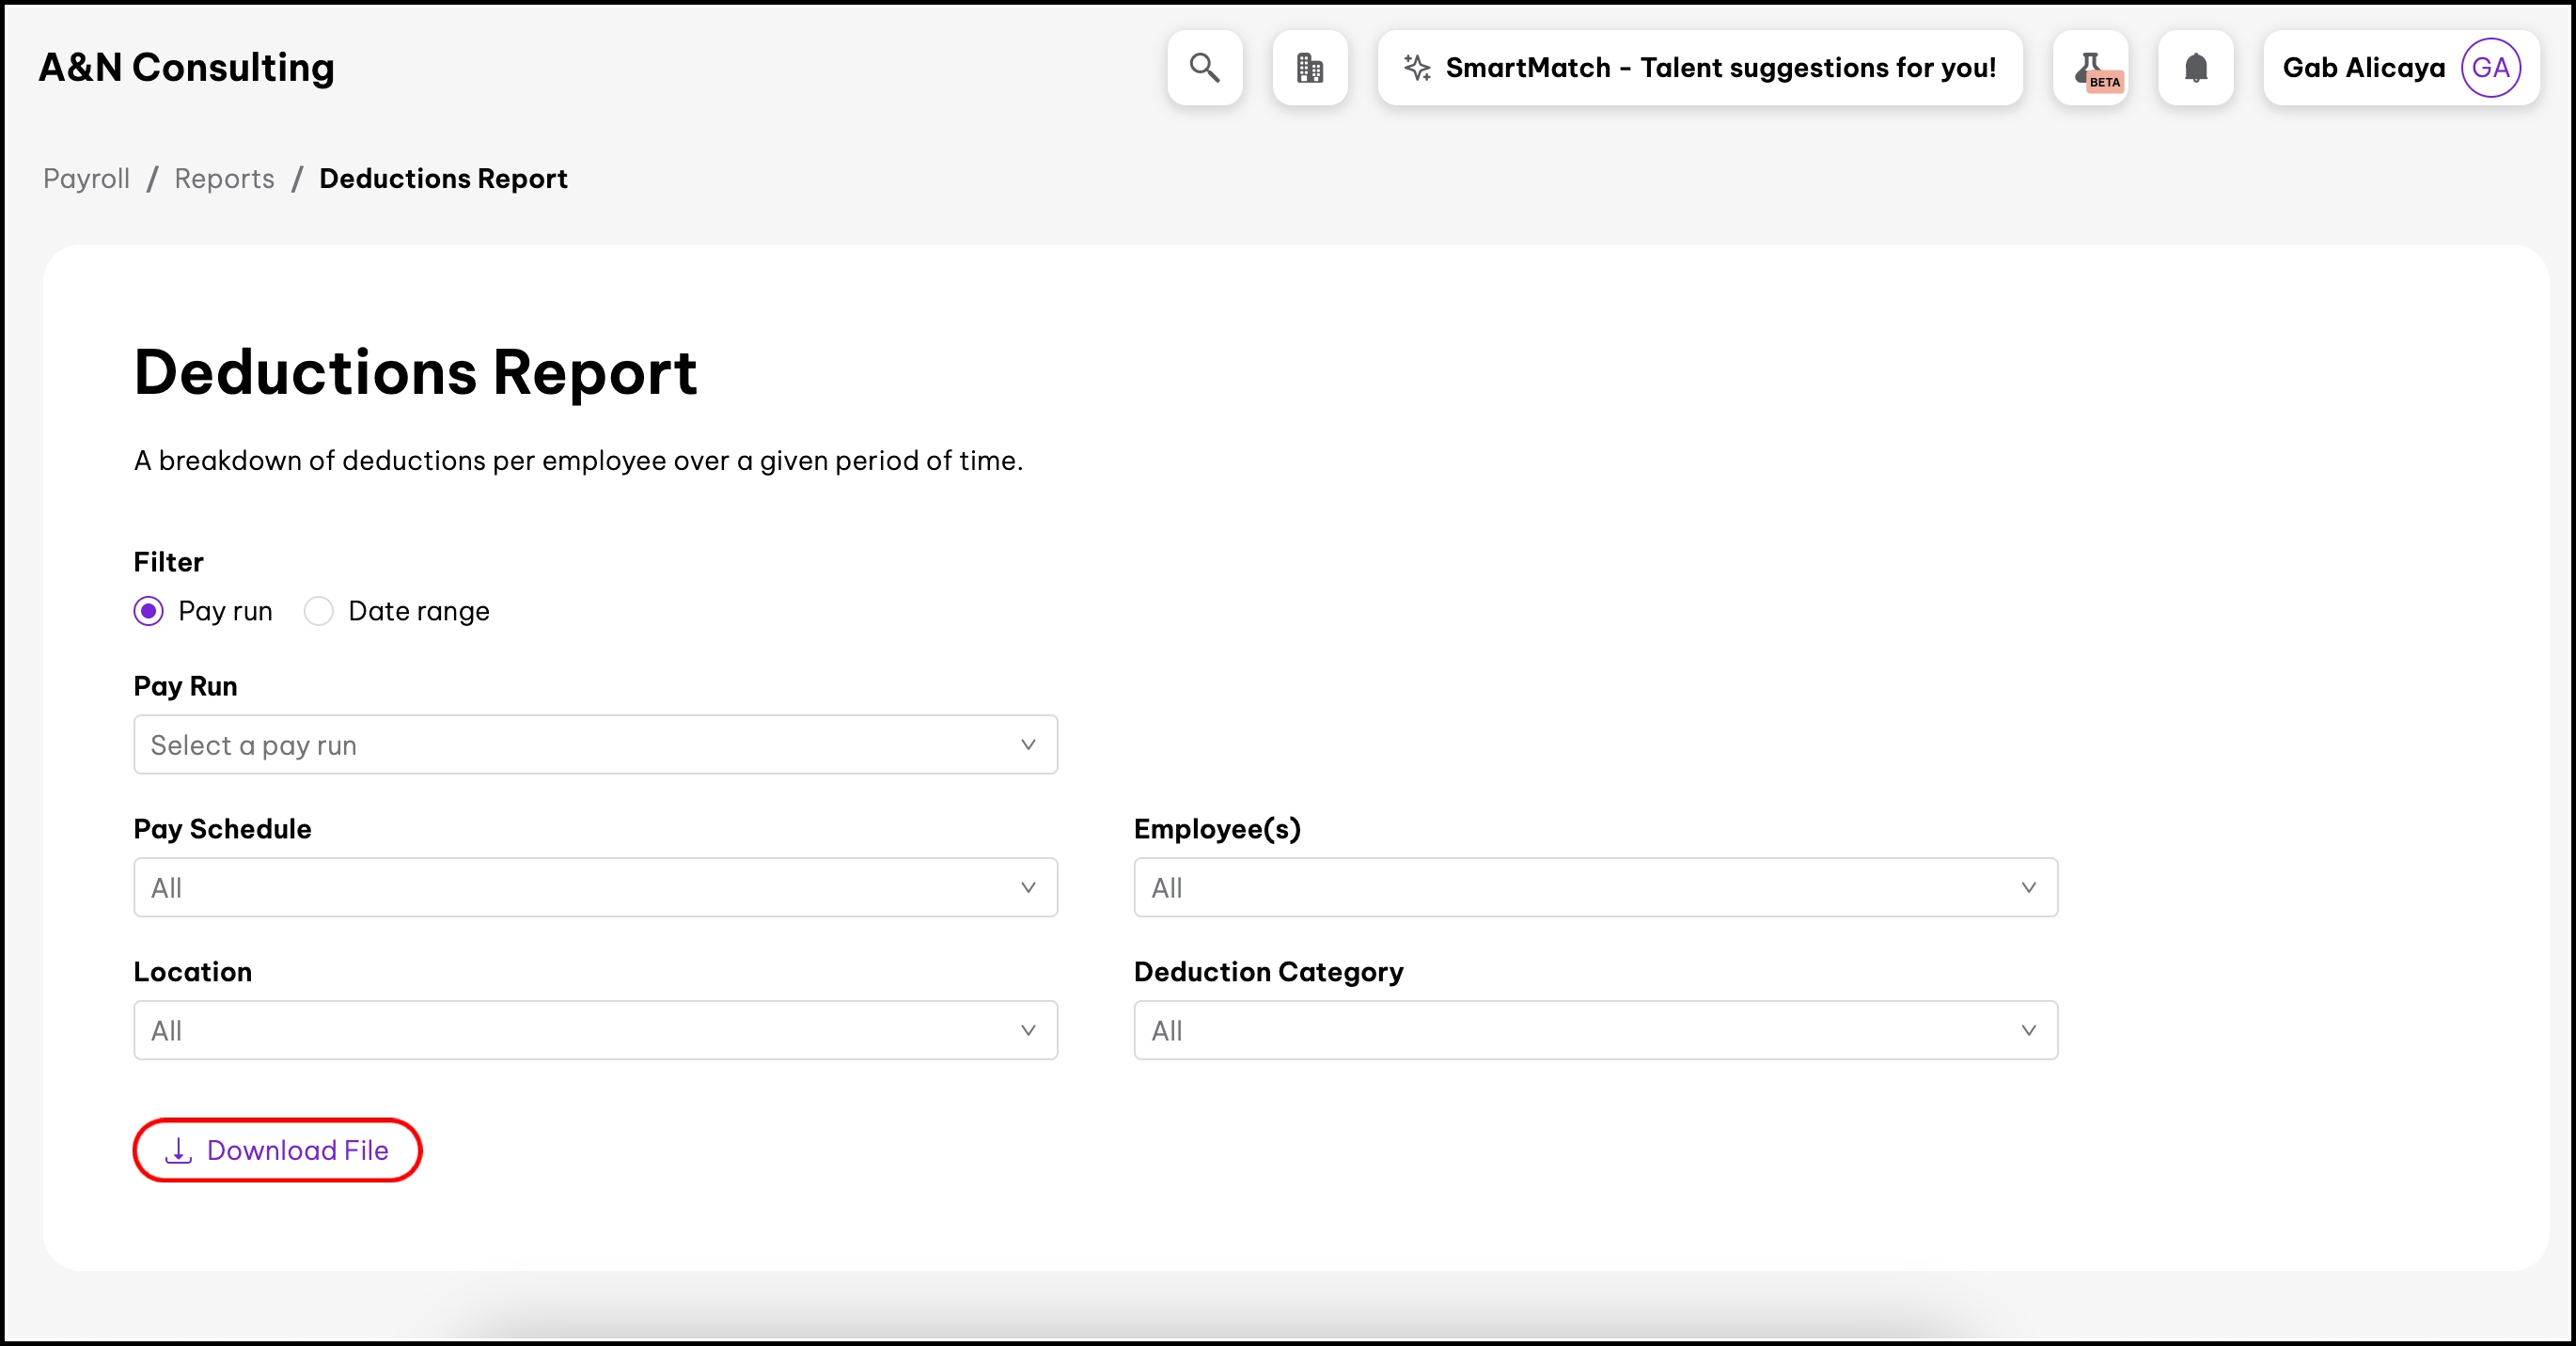Open the beta flask icon
This screenshot has width=2576, height=1346.
click(x=2090, y=68)
